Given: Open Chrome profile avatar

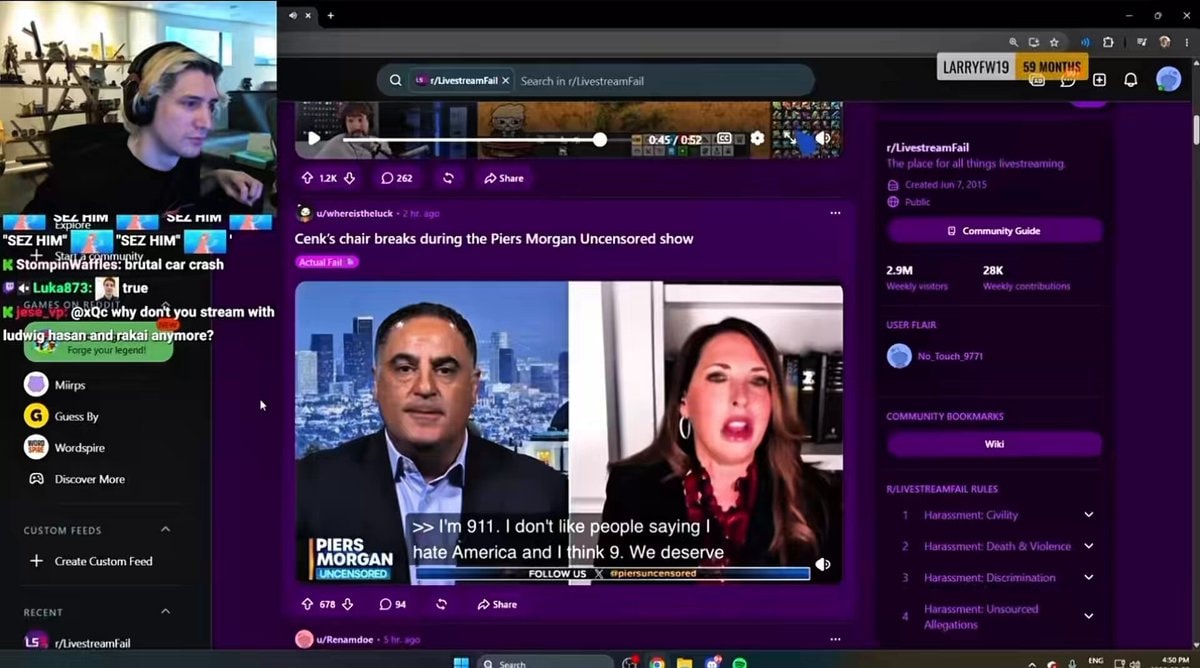Looking at the screenshot, I should tap(1165, 43).
